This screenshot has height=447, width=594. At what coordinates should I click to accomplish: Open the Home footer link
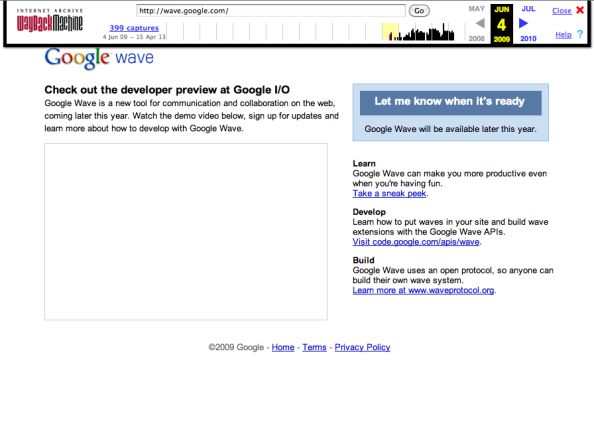click(x=283, y=347)
